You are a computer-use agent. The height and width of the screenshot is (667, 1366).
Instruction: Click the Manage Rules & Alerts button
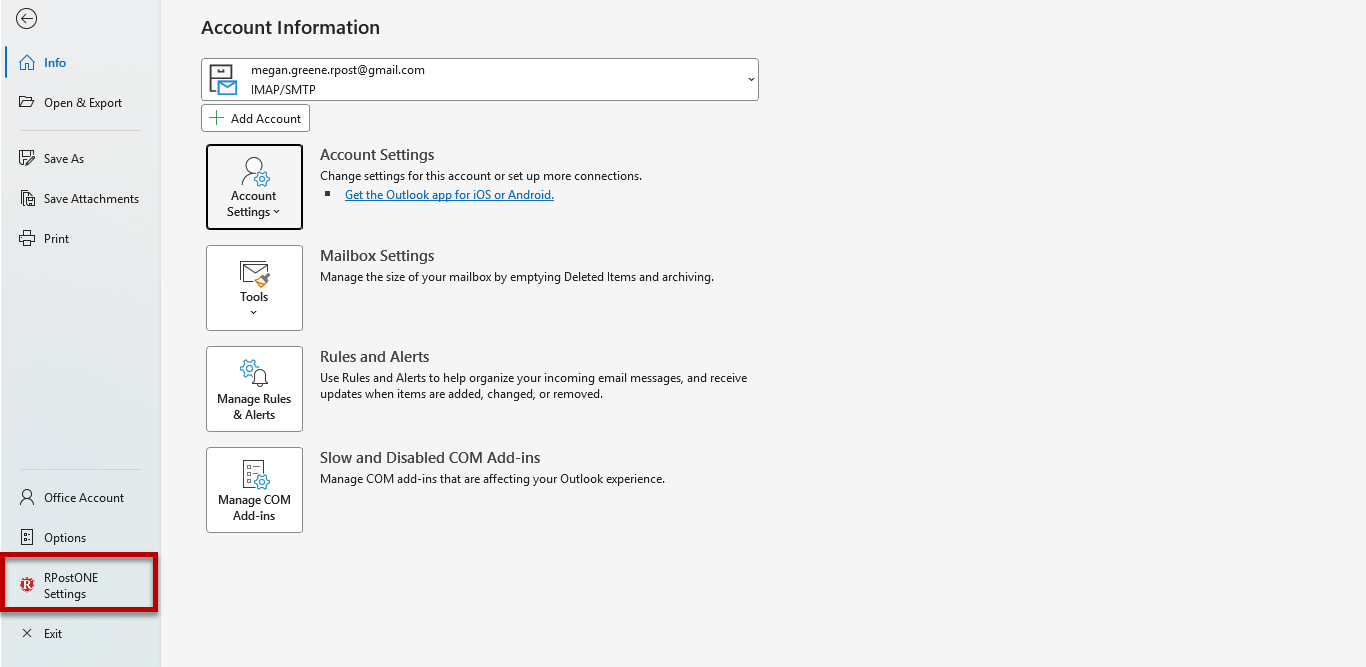pyautogui.click(x=254, y=389)
